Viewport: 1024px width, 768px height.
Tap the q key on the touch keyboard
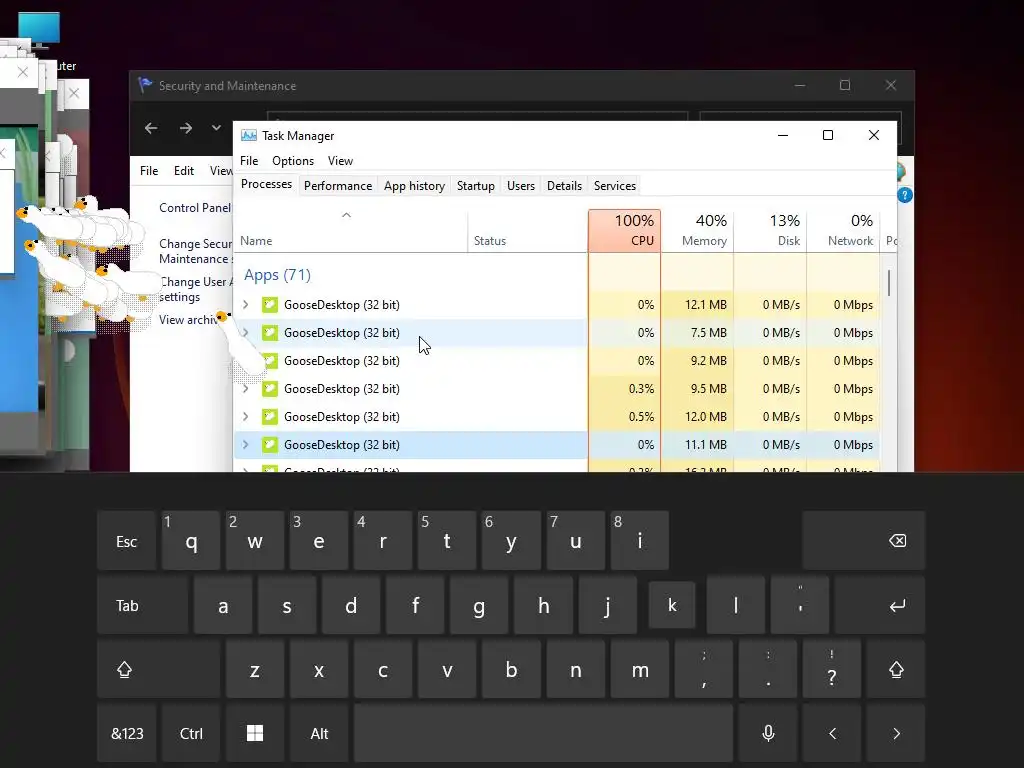click(191, 541)
